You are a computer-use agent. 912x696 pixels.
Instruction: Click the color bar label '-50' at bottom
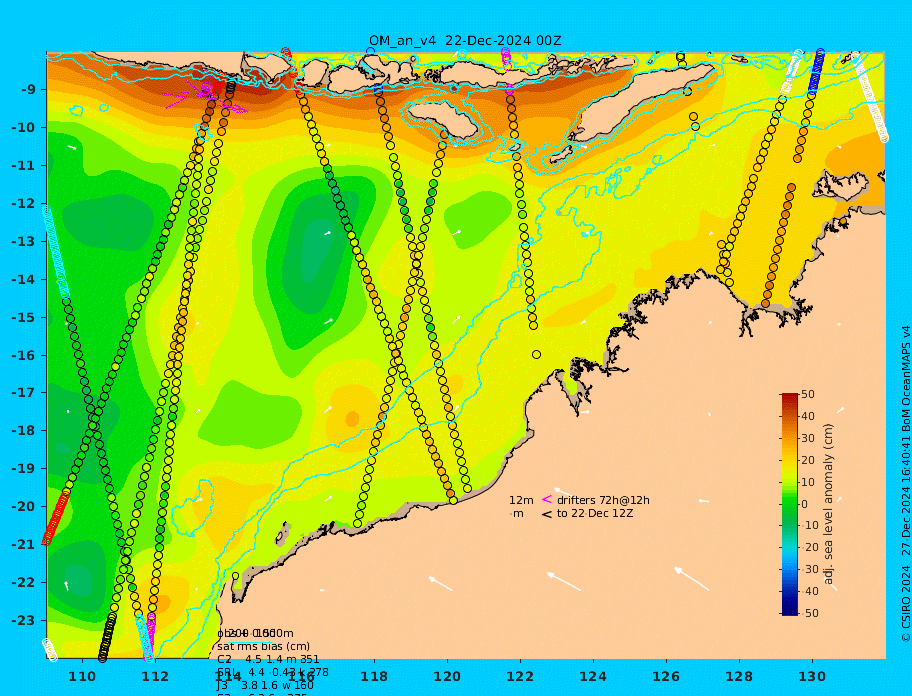[x=810, y=613]
